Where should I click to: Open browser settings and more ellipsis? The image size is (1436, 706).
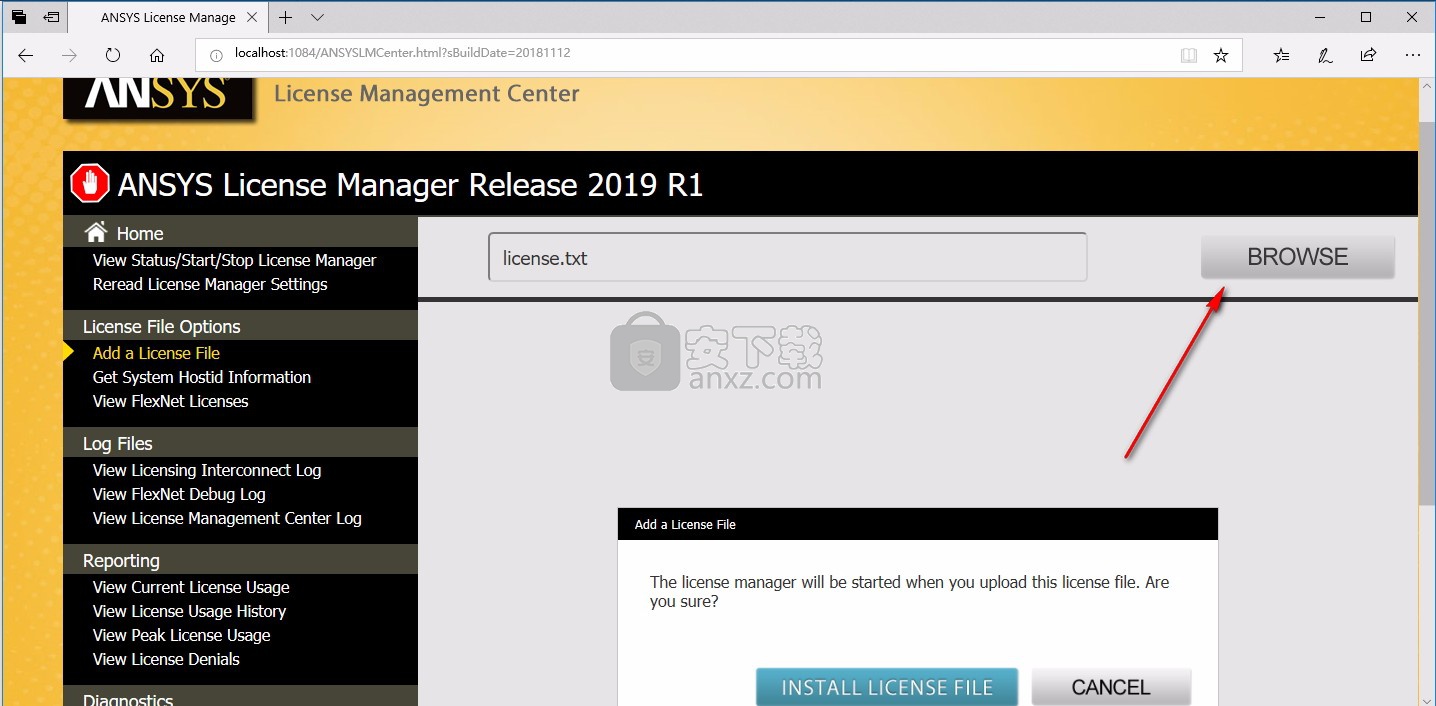(1412, 55)
